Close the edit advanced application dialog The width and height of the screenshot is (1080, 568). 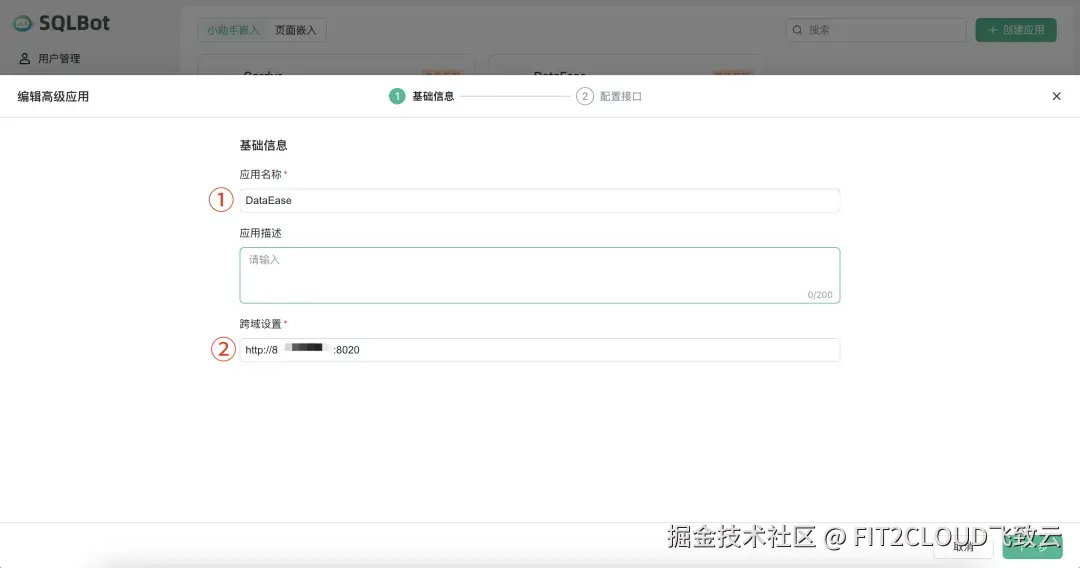coord(1056,96)
